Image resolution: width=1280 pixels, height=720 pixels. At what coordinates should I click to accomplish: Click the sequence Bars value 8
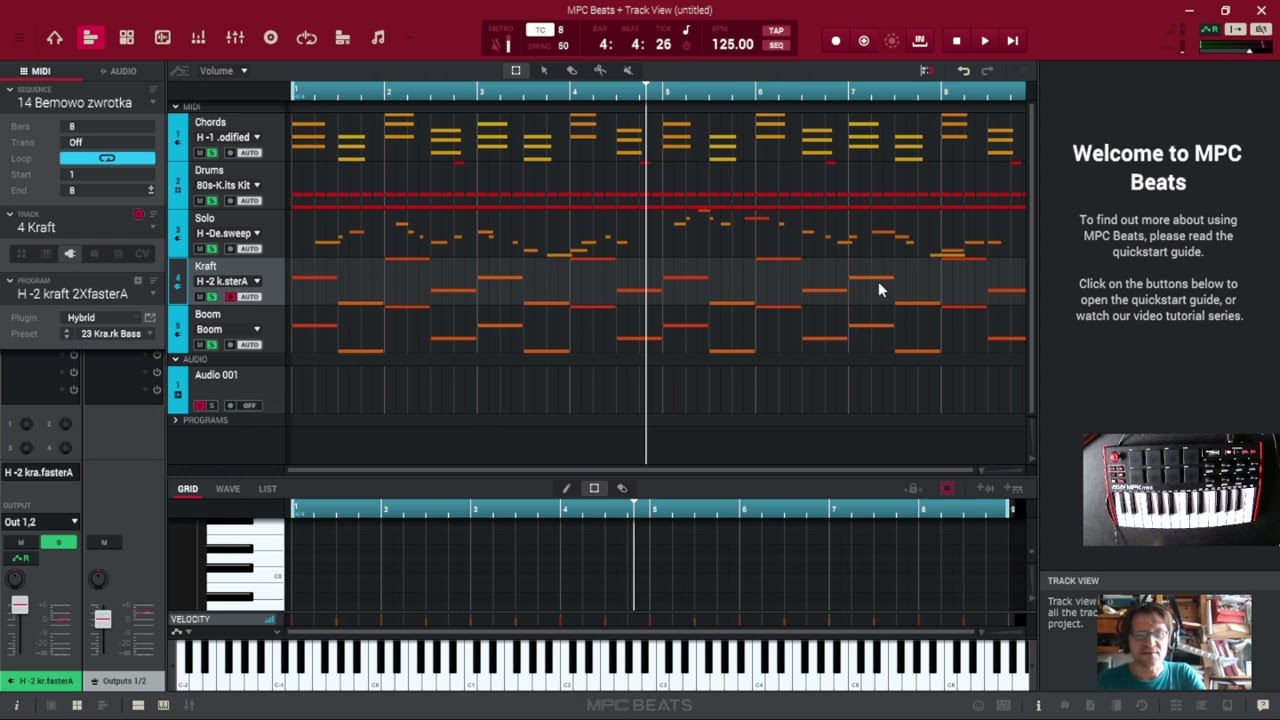(108, 127)
